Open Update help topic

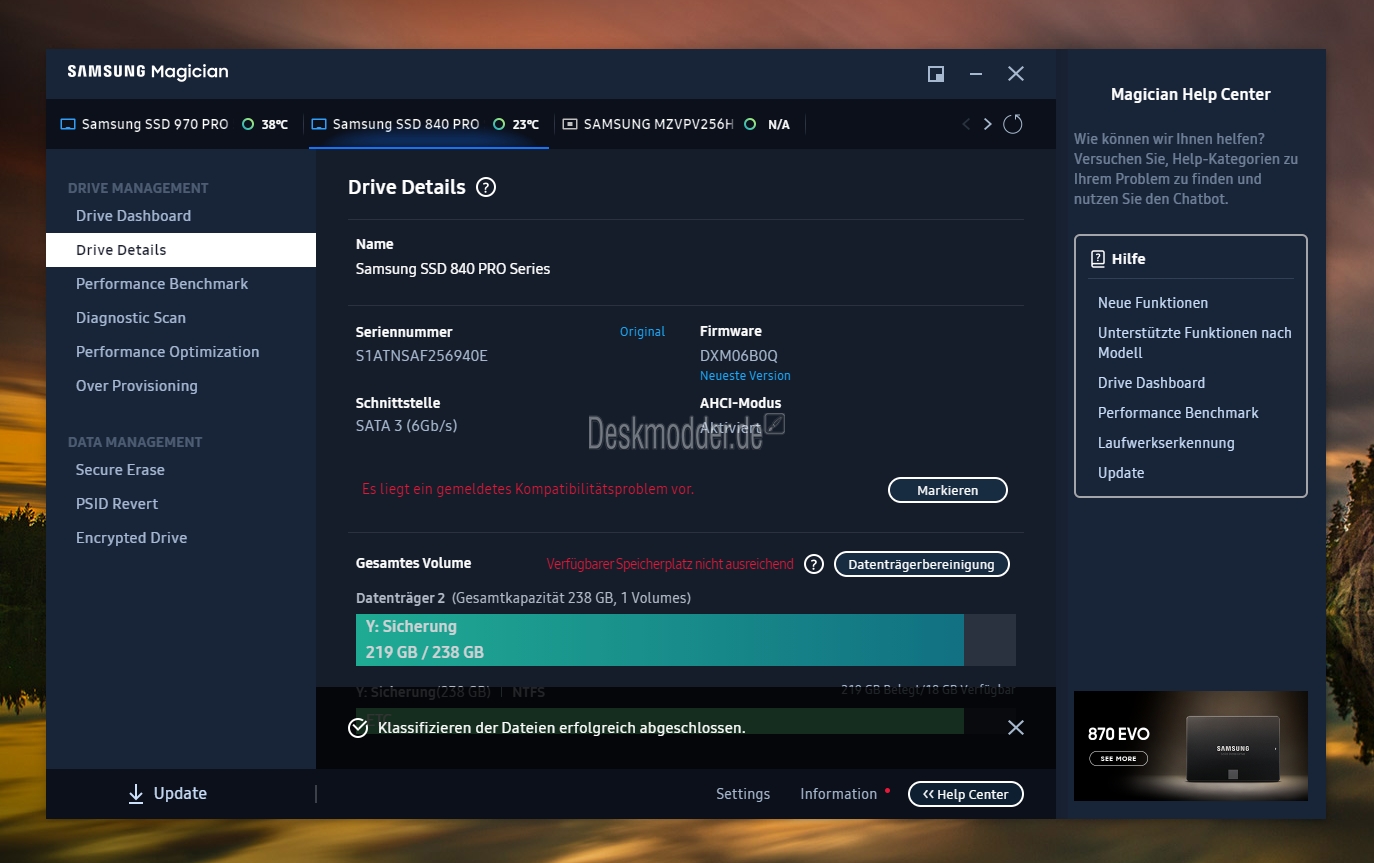tap(1121, 473)
